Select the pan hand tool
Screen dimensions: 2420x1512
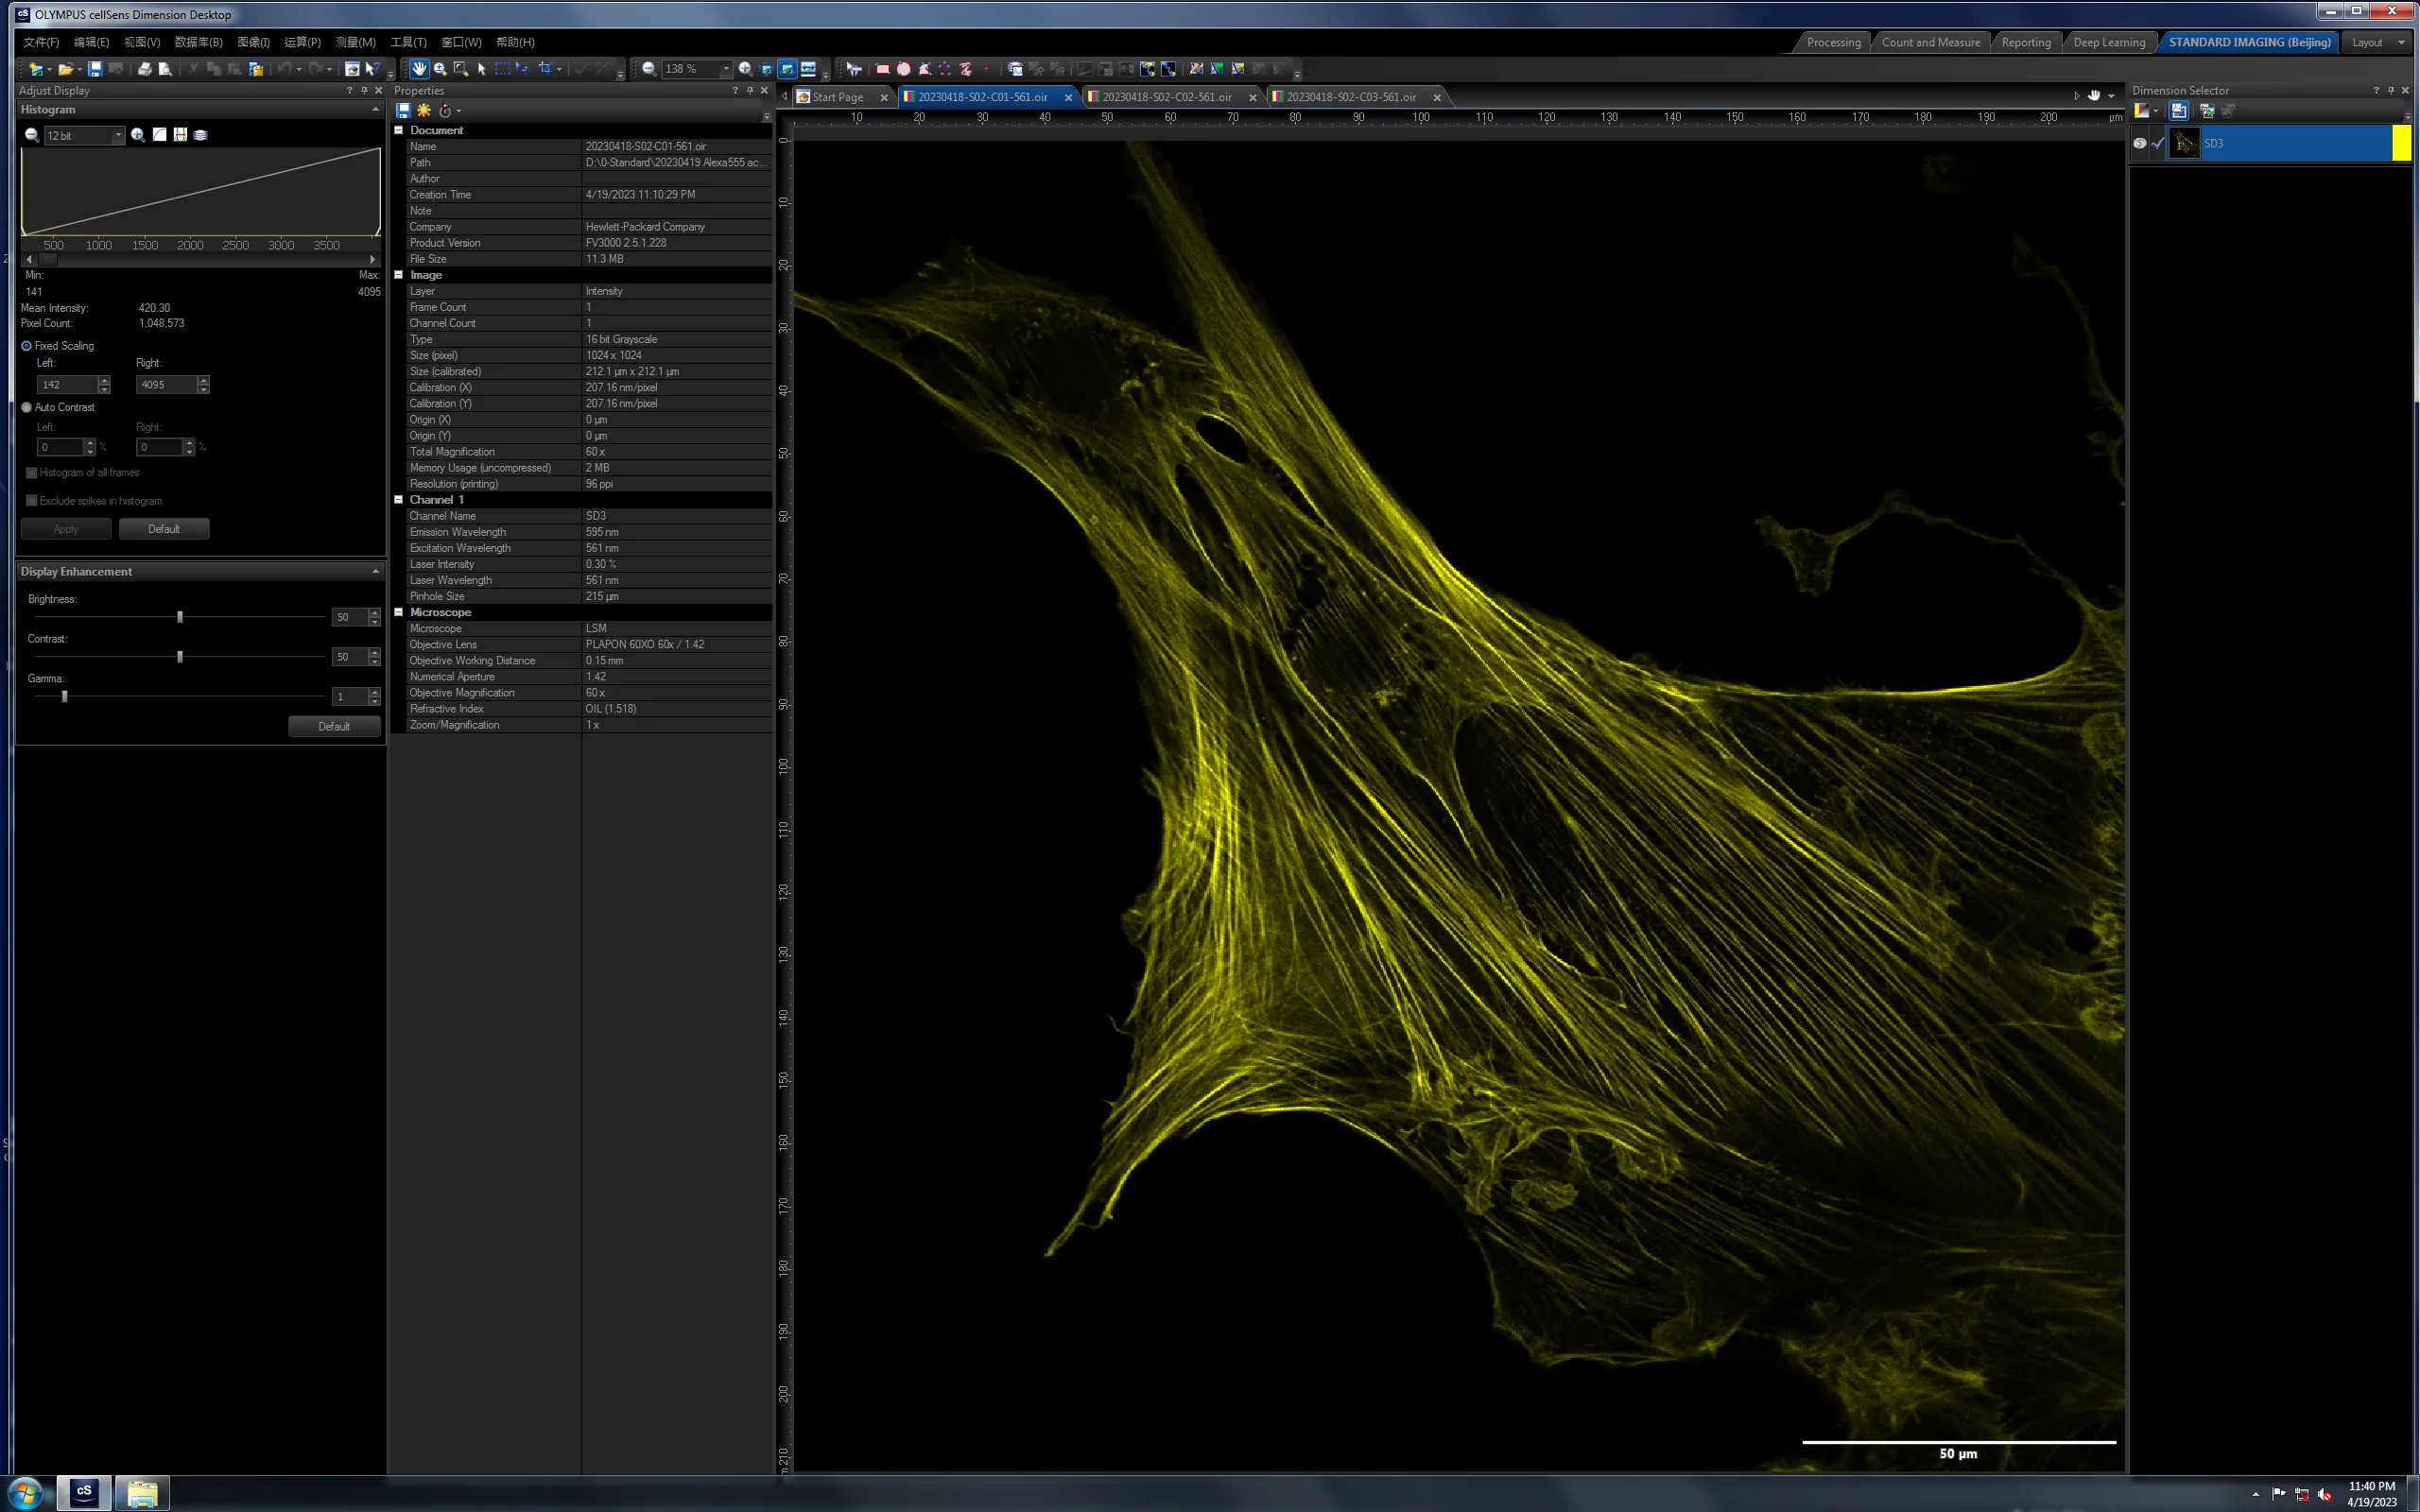pos(419,69)
